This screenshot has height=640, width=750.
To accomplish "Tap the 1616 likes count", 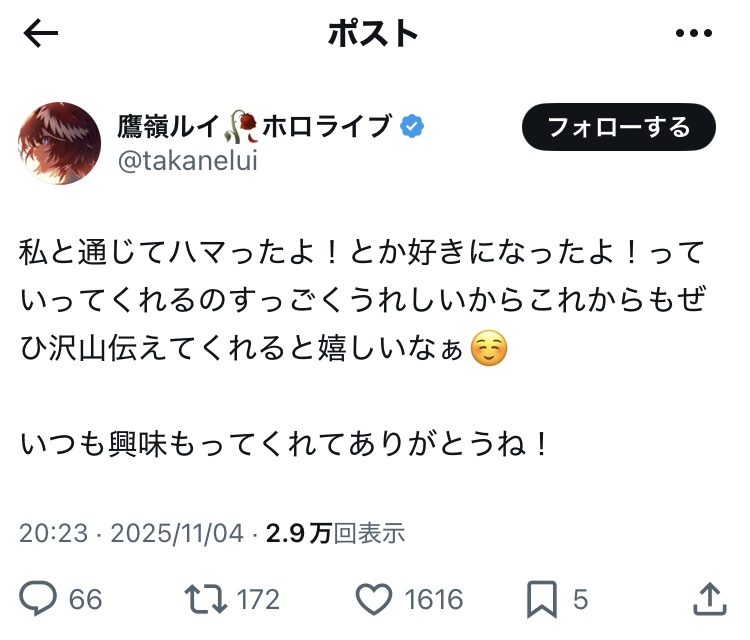I will pos(434,599).
